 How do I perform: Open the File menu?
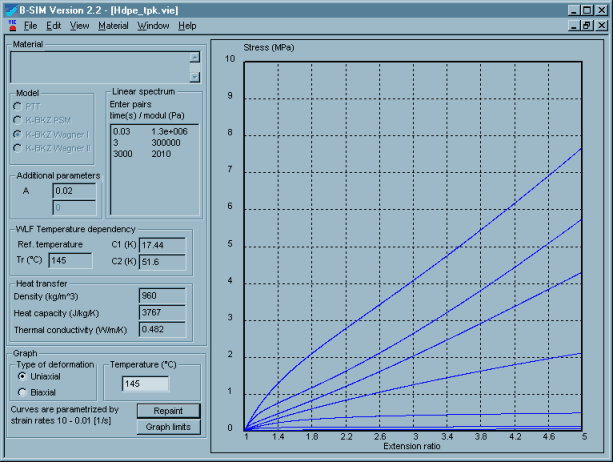[30, 25]
